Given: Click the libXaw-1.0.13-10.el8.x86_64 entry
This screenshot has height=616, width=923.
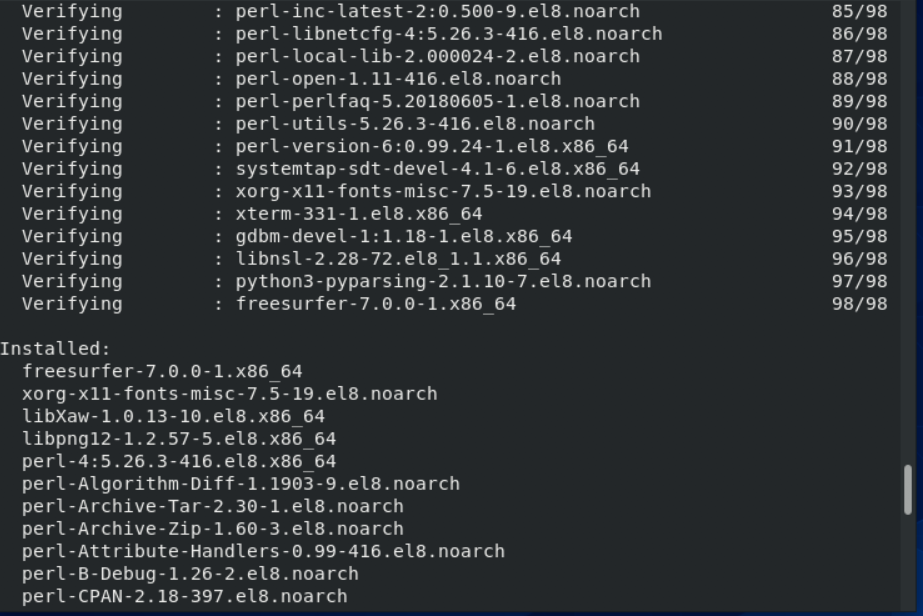Looking at the screenshot, I should pyautogui.click(x=173, y=416).
